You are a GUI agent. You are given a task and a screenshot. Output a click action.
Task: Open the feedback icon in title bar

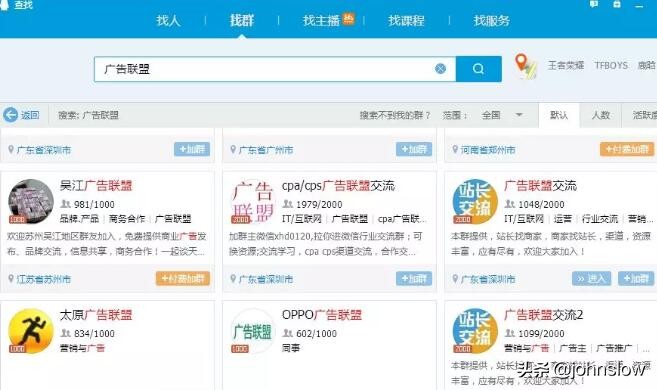[x=594, y=4]
